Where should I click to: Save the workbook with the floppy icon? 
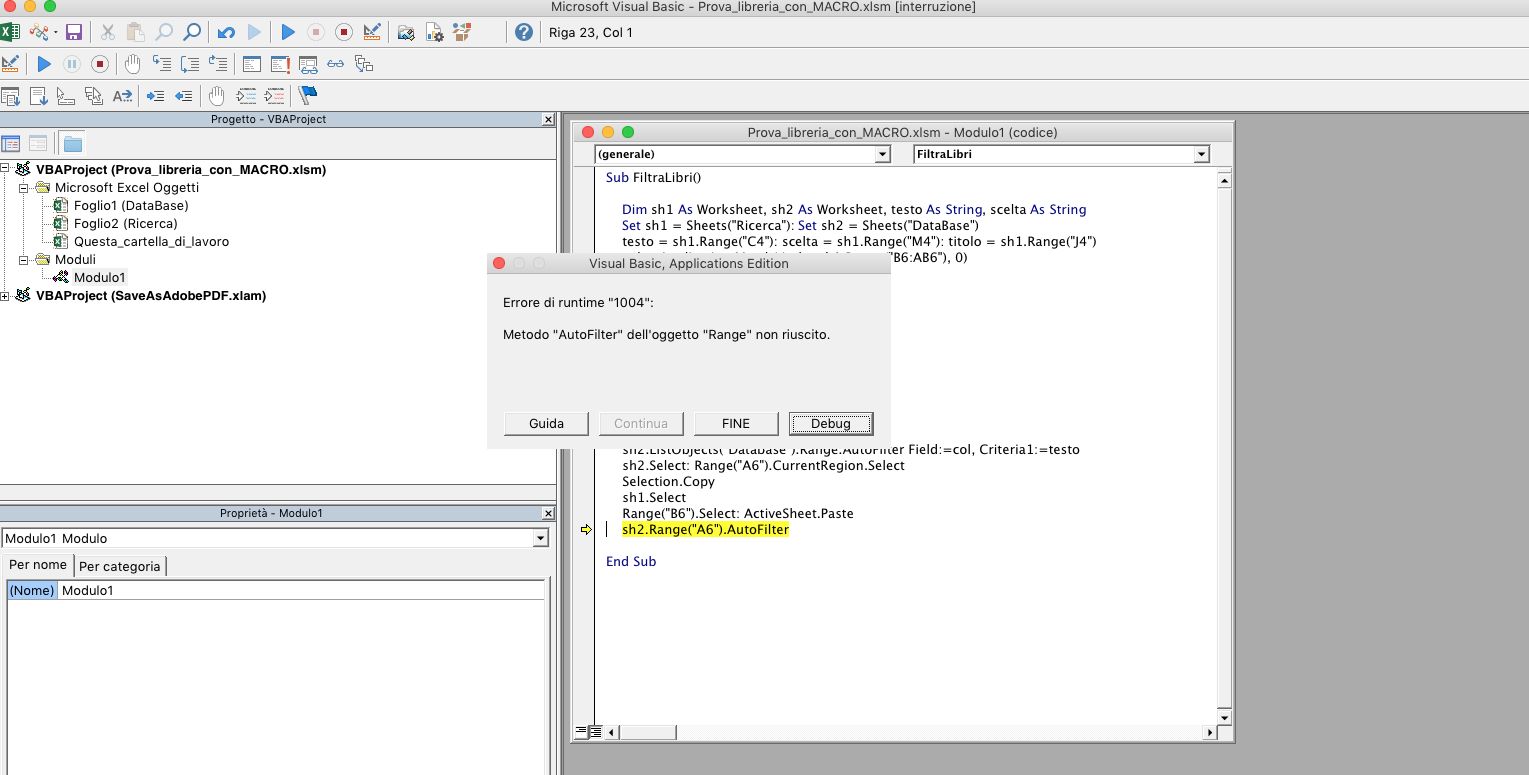click(73, 32)
